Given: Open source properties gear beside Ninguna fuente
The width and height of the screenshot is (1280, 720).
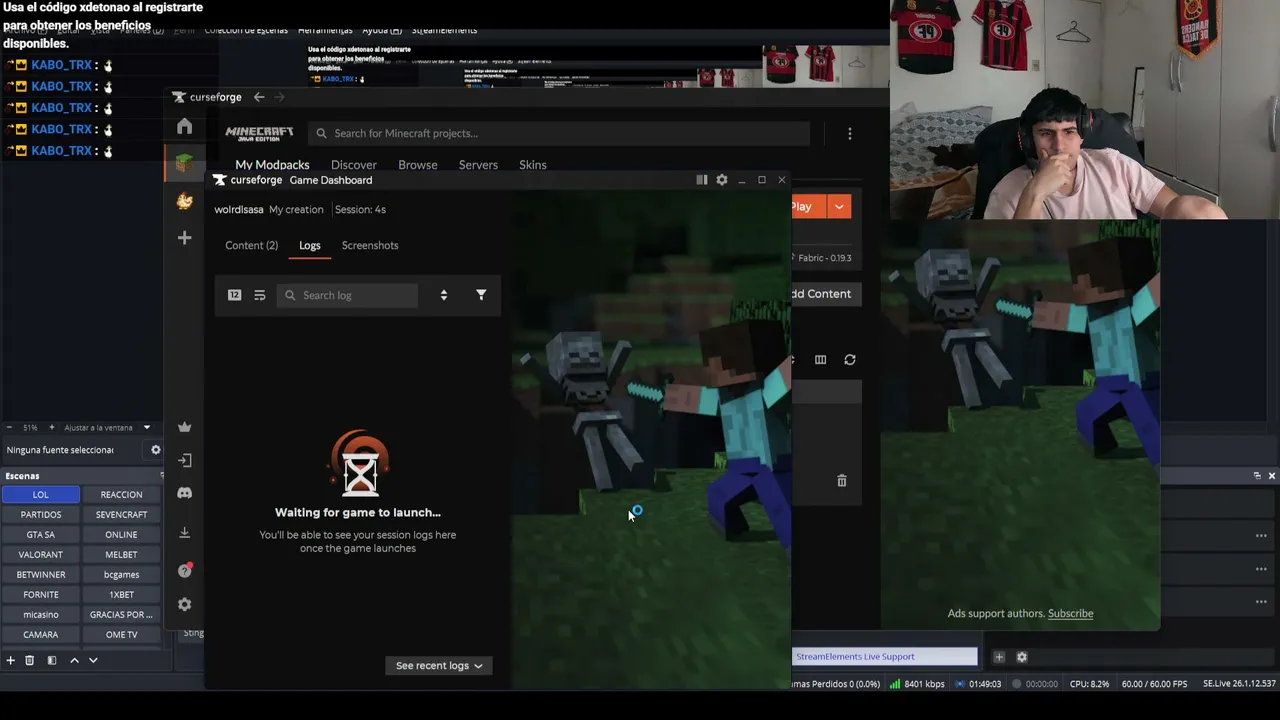Looking at the screenshot, I should pos(156,450).
